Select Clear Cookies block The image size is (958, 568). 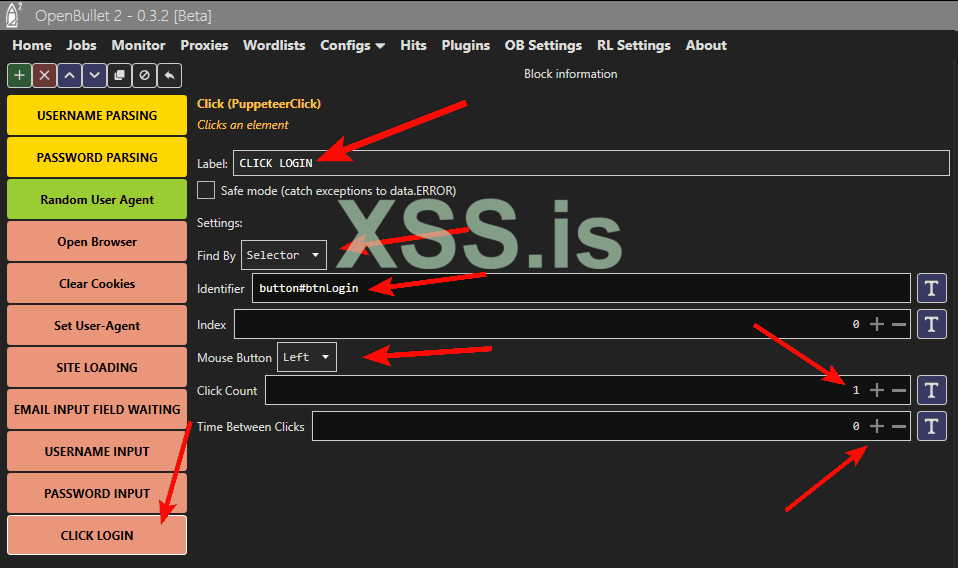pyautogui.click(x=97, y=283)
